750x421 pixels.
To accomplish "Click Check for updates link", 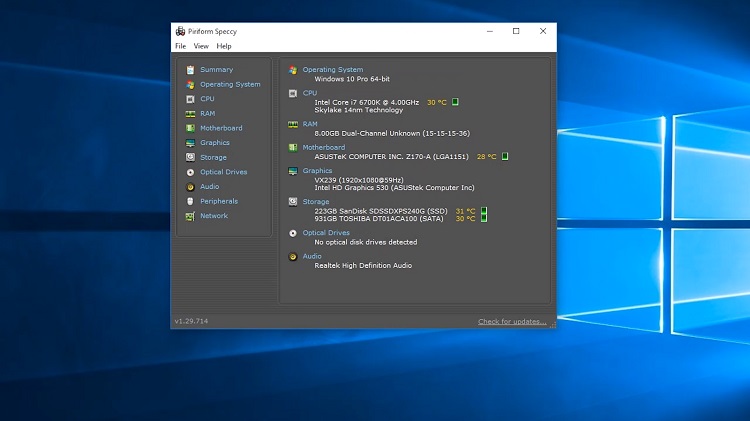I will 512,321.
